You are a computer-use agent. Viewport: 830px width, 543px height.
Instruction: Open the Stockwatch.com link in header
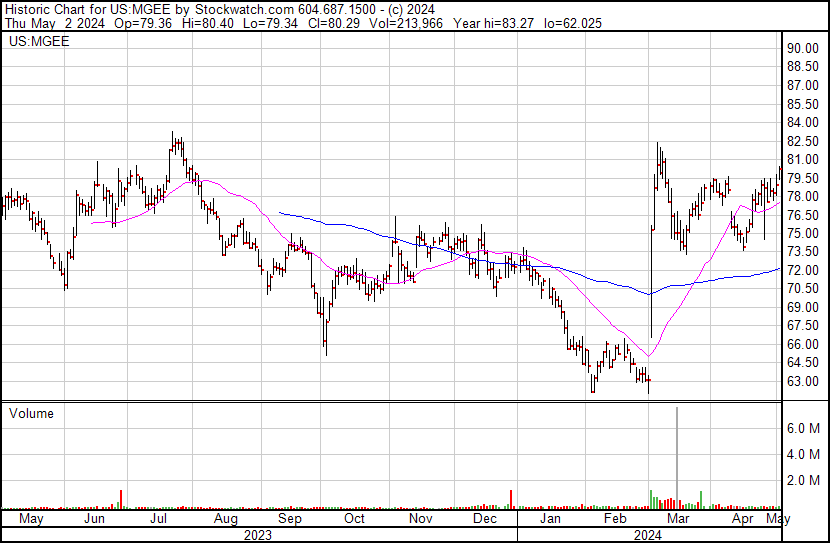(x=238, y=7)
